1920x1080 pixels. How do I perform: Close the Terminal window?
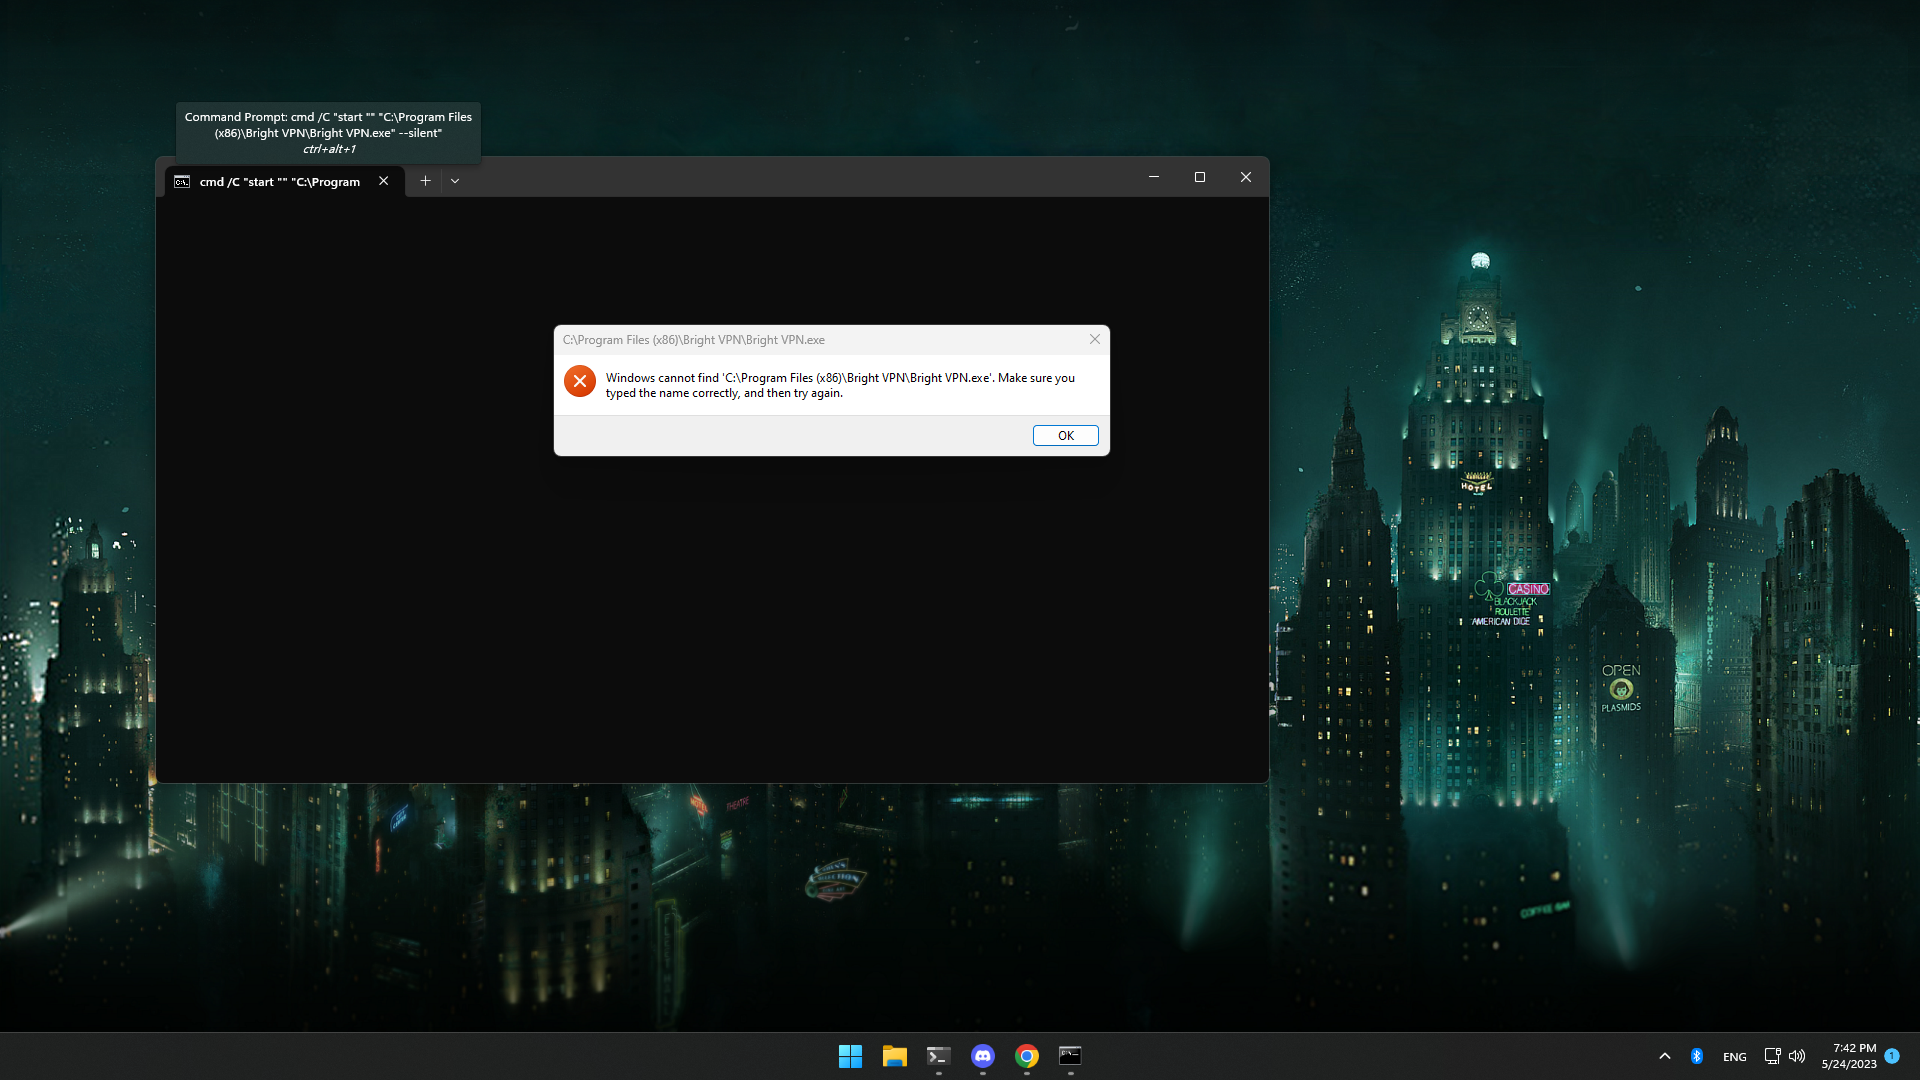click(1245, 177)
